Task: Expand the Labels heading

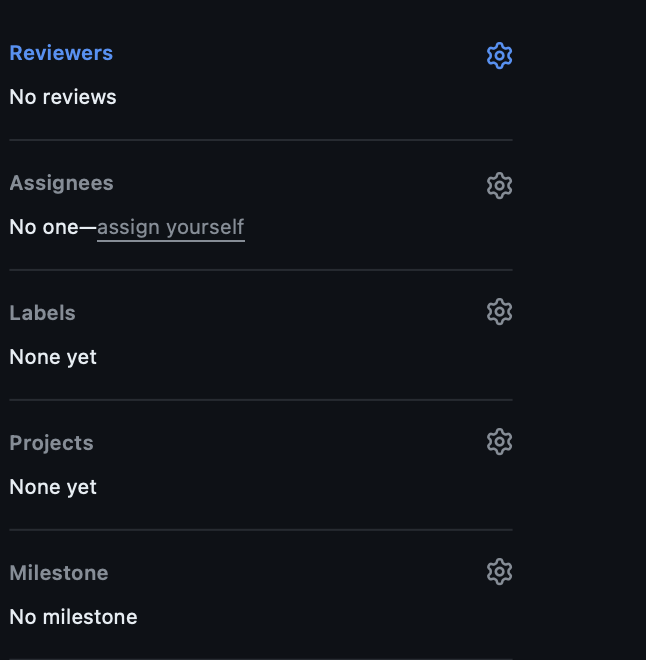Action: 42,313
